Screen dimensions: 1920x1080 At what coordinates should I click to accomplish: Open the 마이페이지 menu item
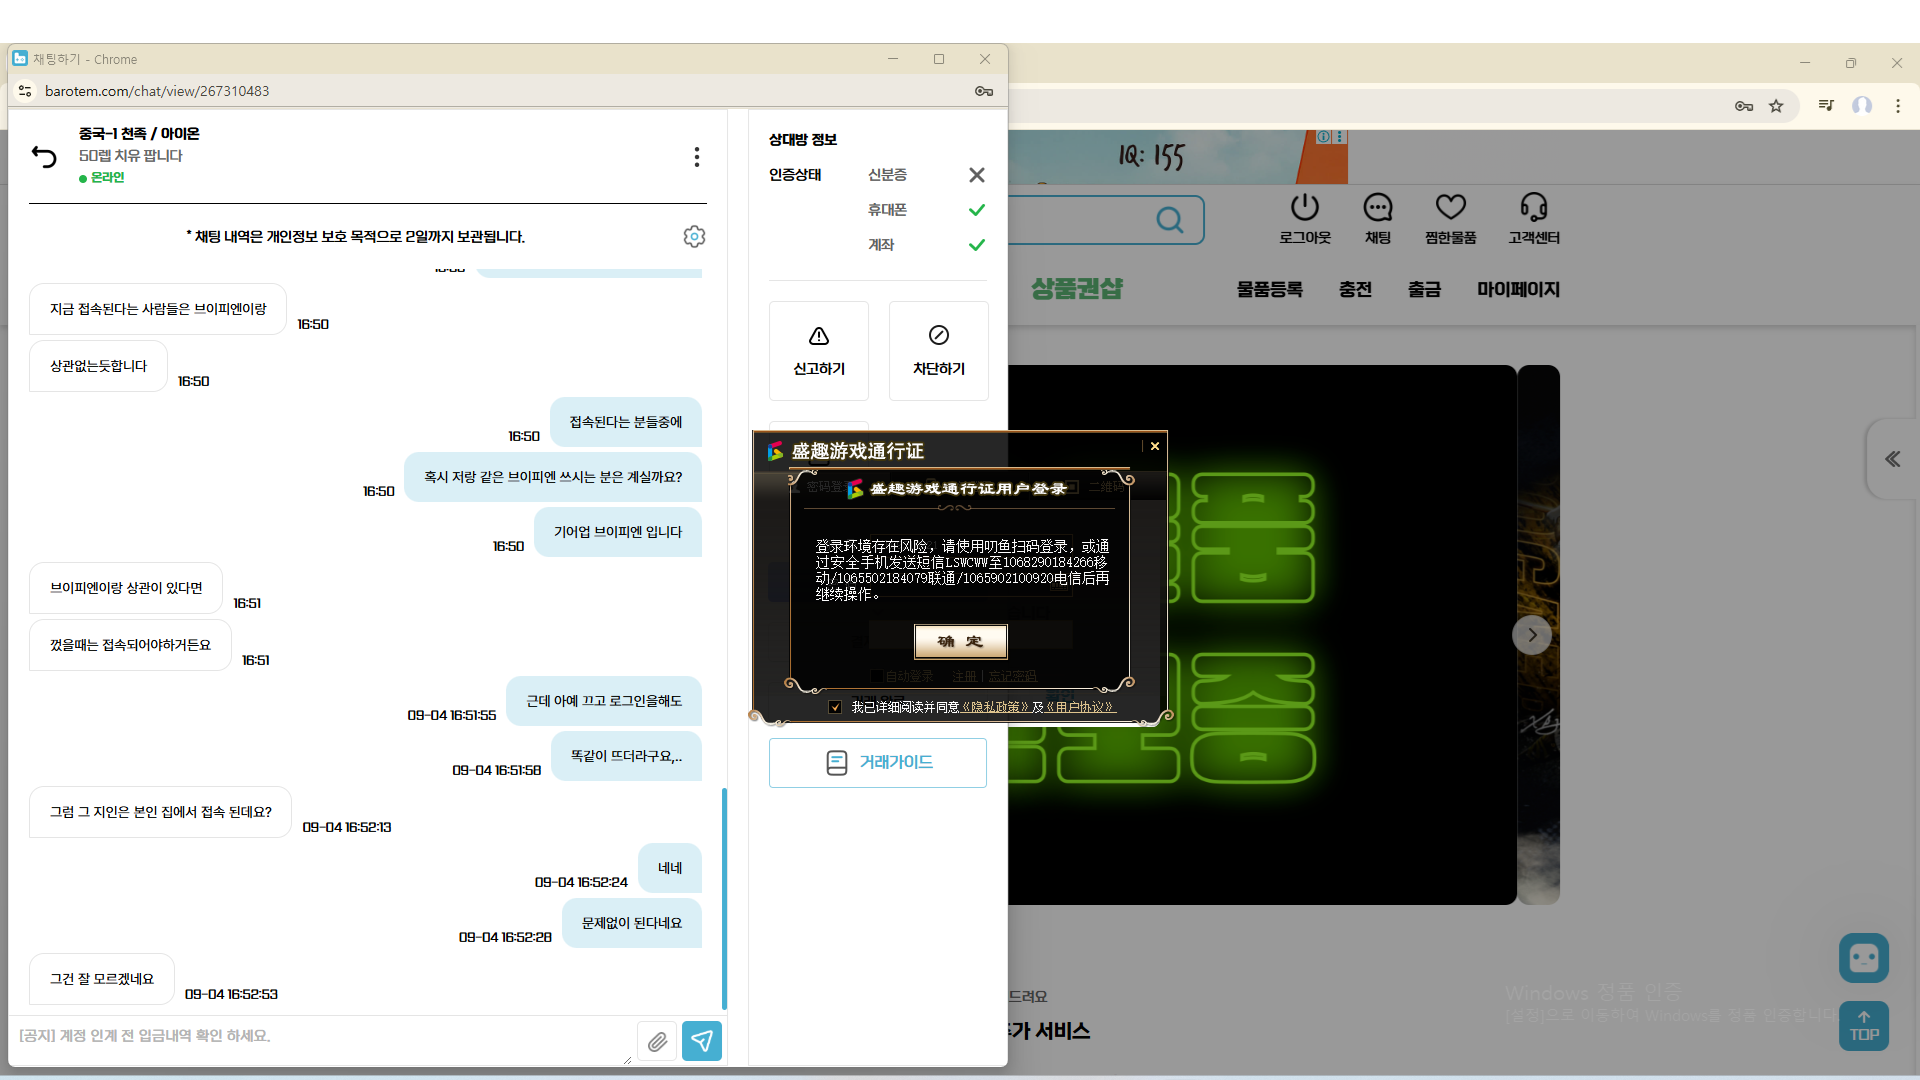(1518, 290)
